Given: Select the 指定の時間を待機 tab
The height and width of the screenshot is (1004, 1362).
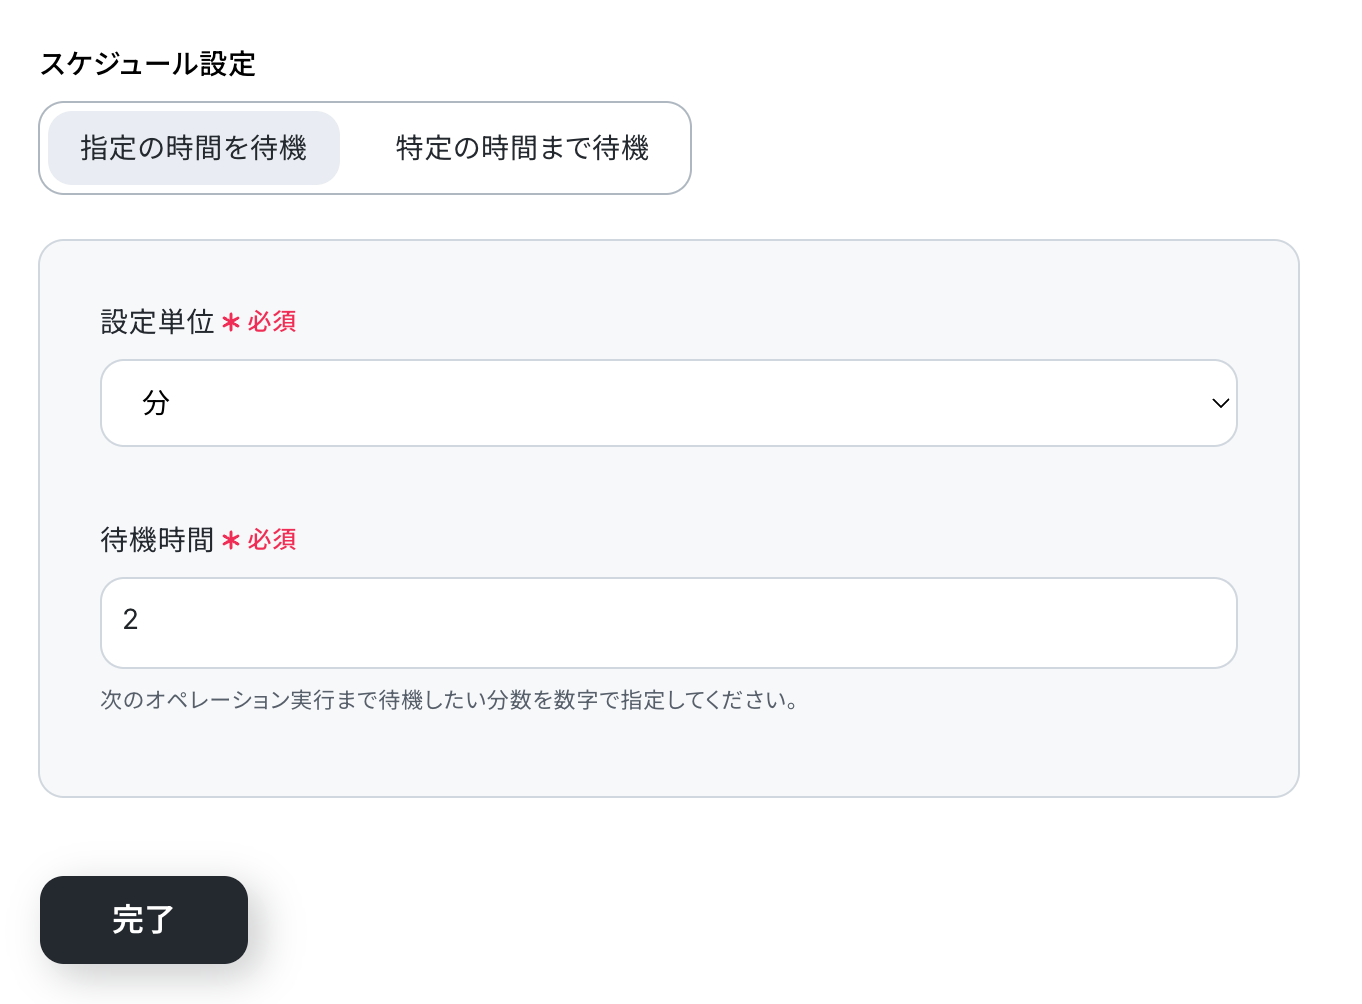Looking at the screenshot, I should (x=194, y=148).
